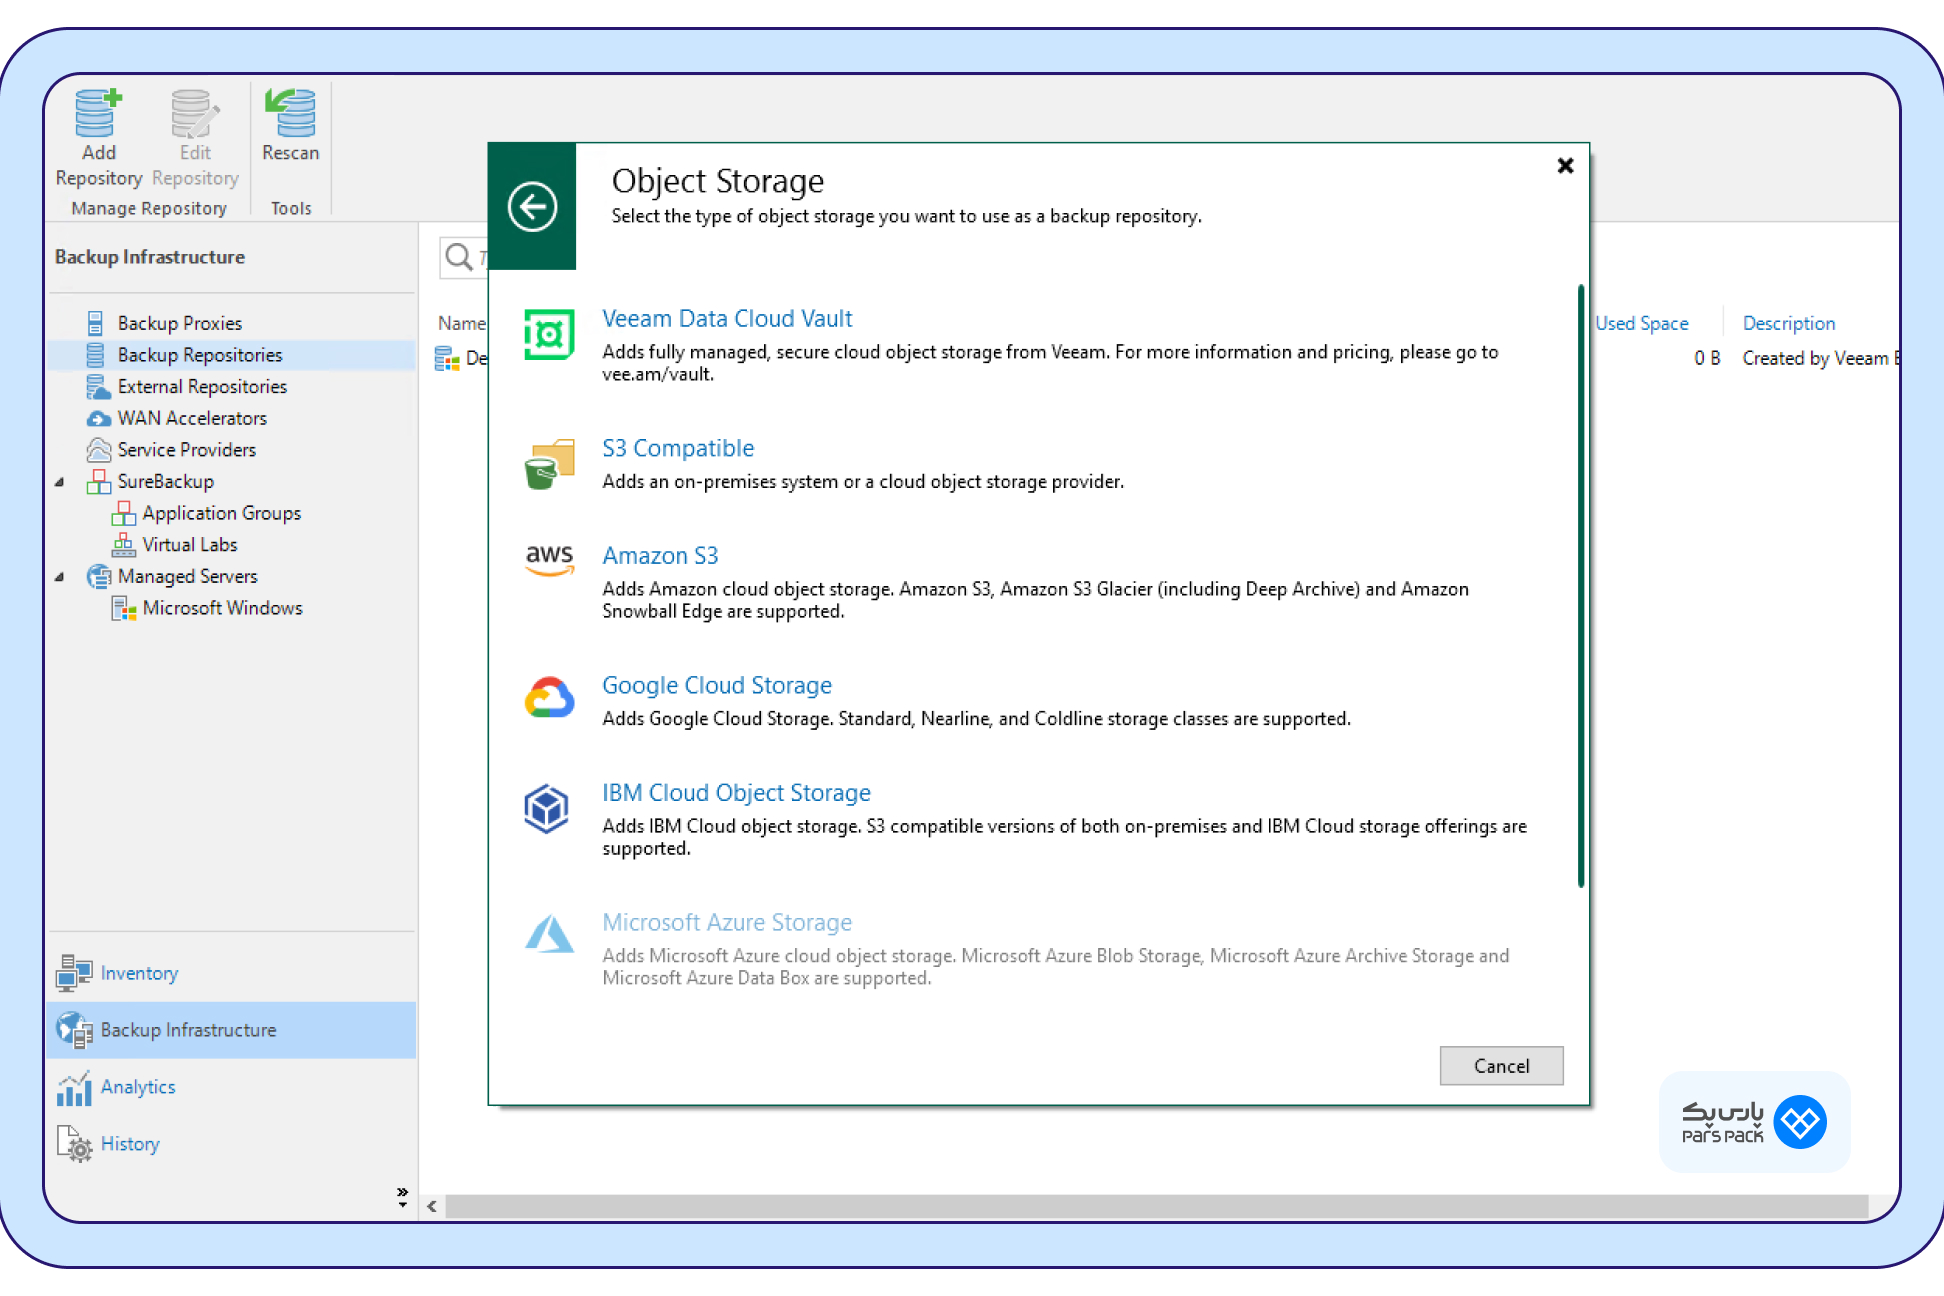The width and height of the screenshot is (1944, 1296).
Task: Click the 'Created by Veeam' description cell
Action: click(1820, 358)
